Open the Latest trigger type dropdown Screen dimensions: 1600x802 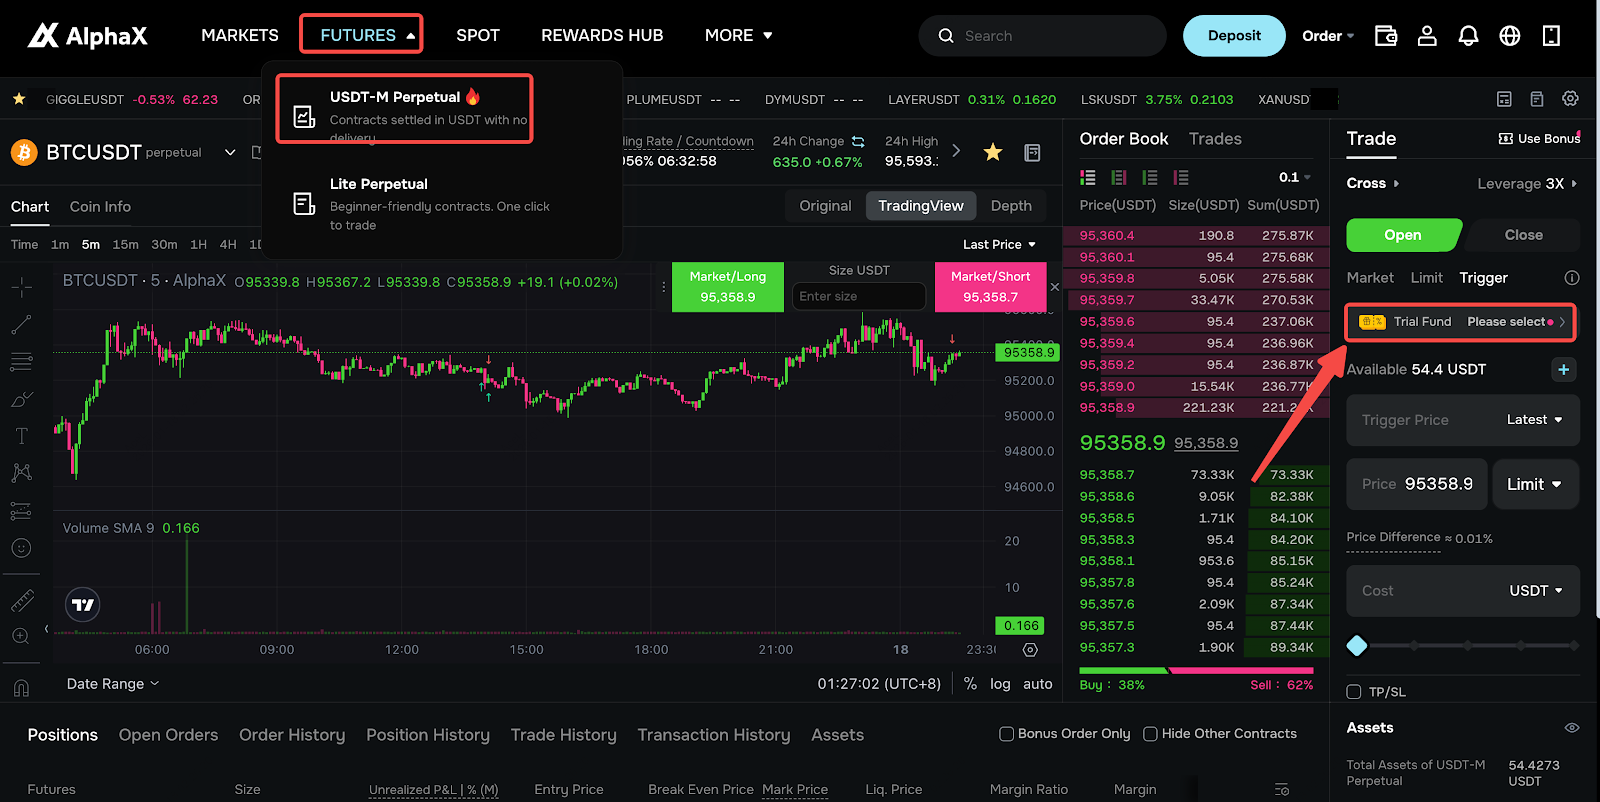click(x=1534, y=420)
